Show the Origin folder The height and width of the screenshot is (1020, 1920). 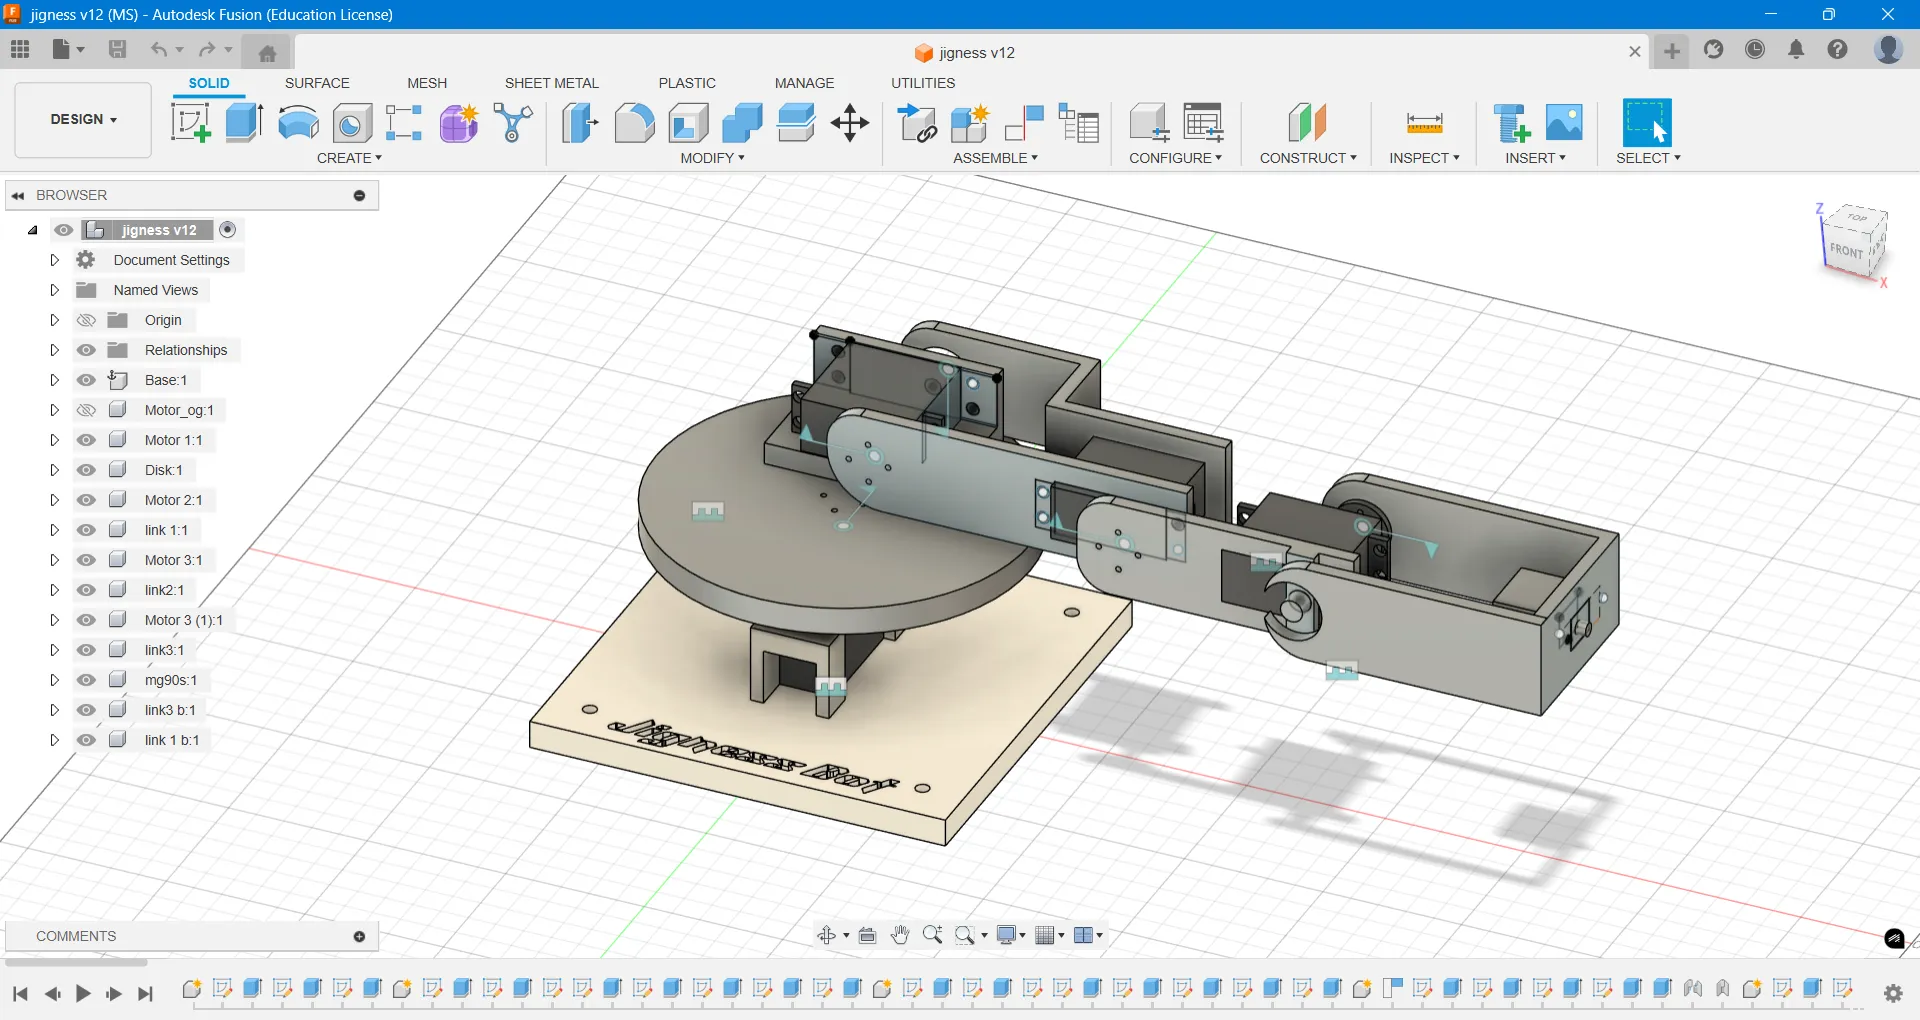tap(87, 320)
